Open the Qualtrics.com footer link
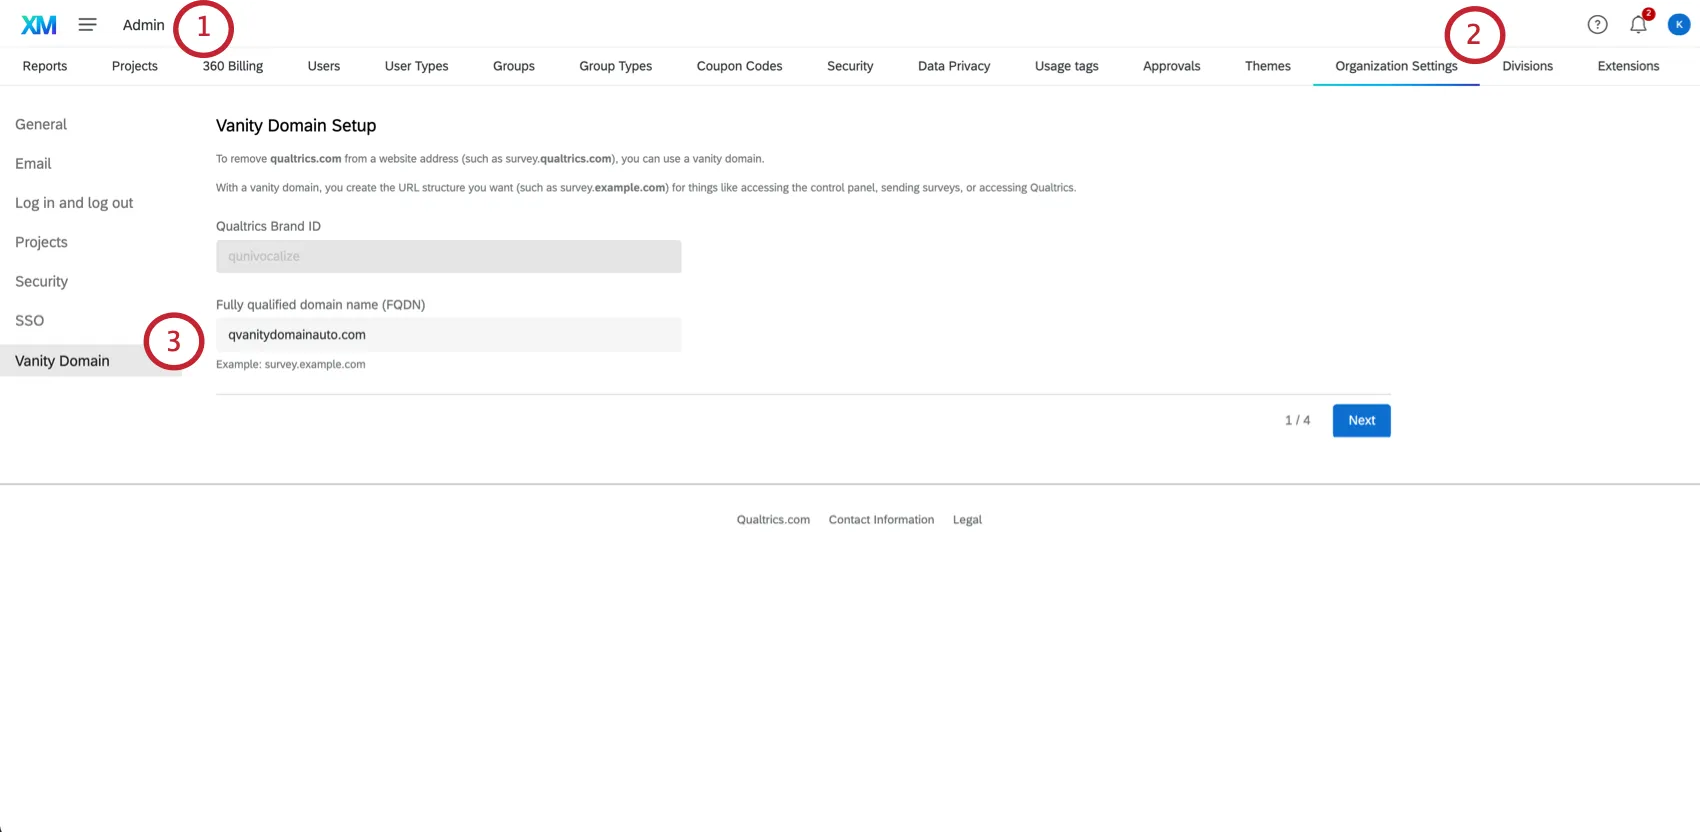The image size is (1700, 832). click(773, 520)
